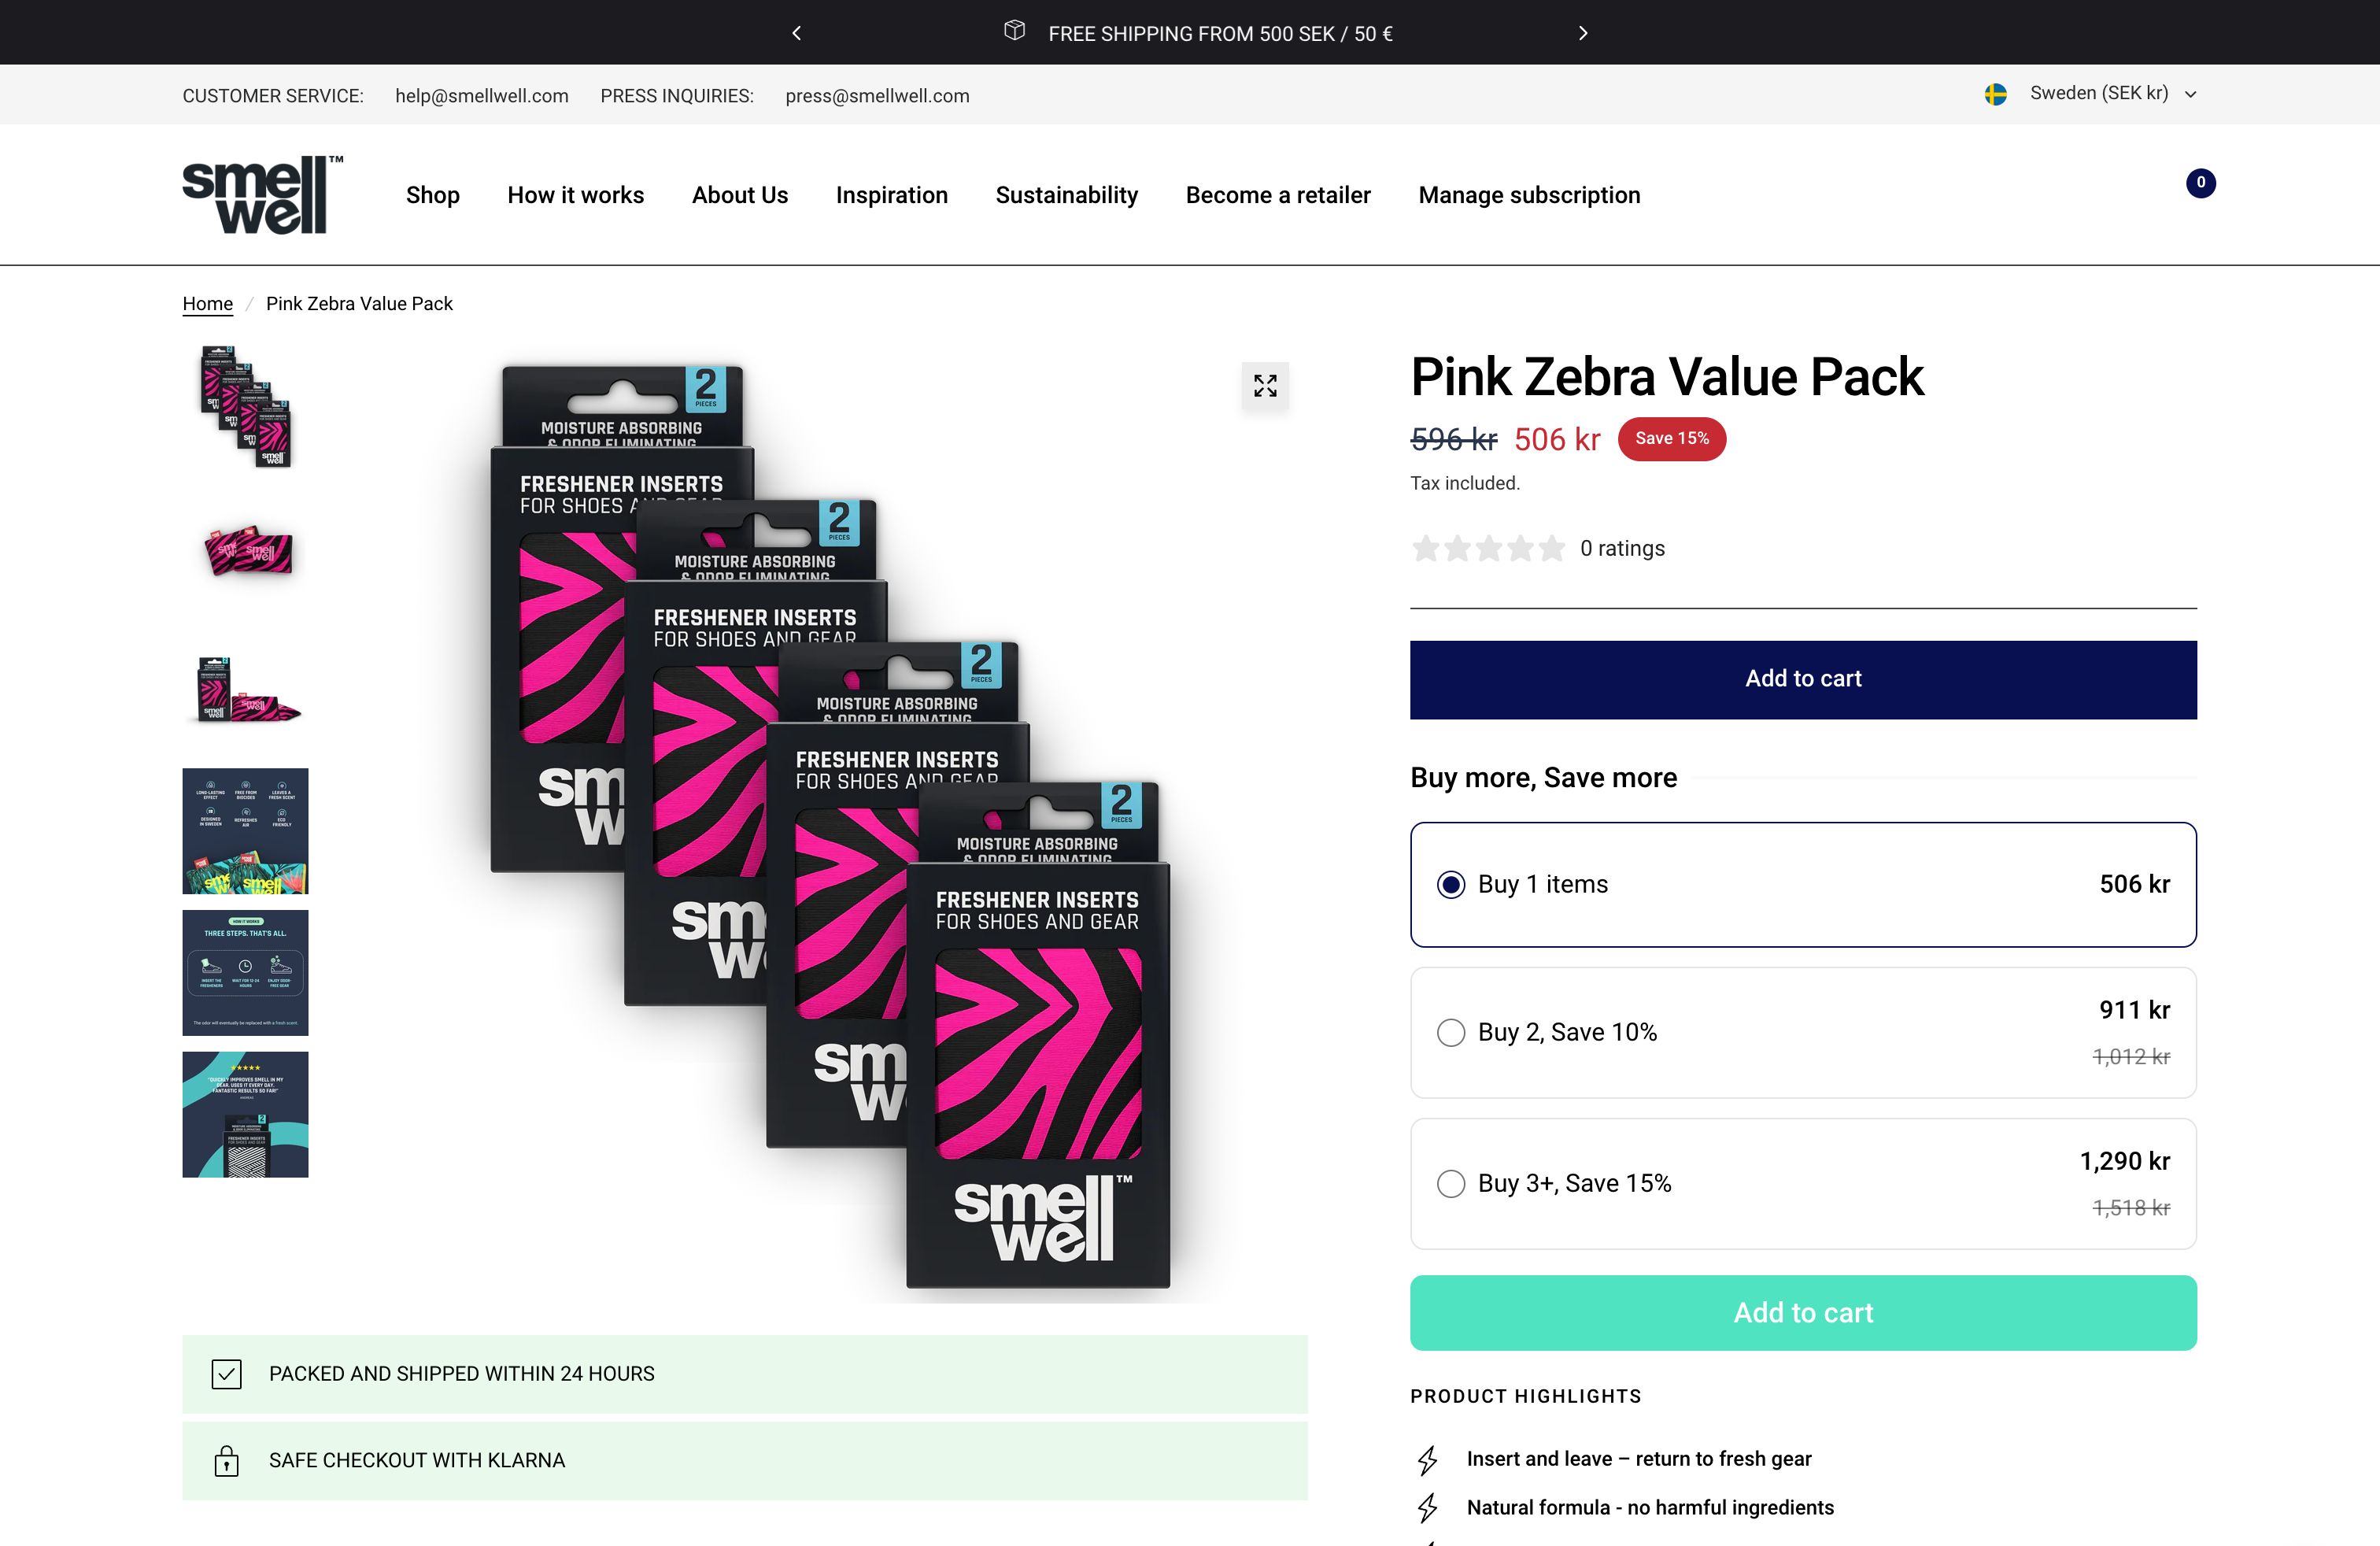The image size is (2380, 1546).
Task: Open the How it works menu item
Action: pos(575,195)
